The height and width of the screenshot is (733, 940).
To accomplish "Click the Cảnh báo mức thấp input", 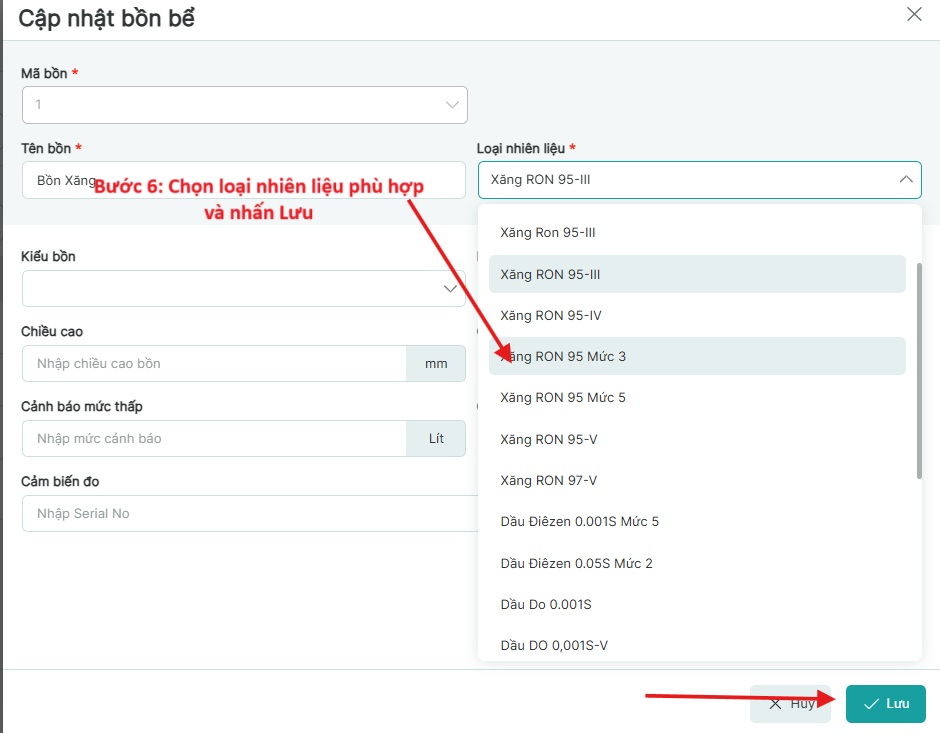I will coord(214,438).
